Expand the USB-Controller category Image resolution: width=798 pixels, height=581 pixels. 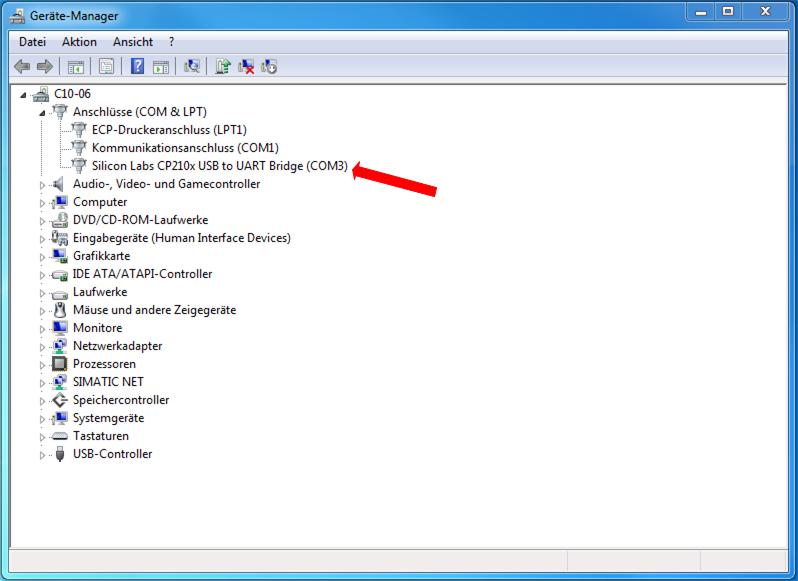pyautogui.click(x=43, y=455)
